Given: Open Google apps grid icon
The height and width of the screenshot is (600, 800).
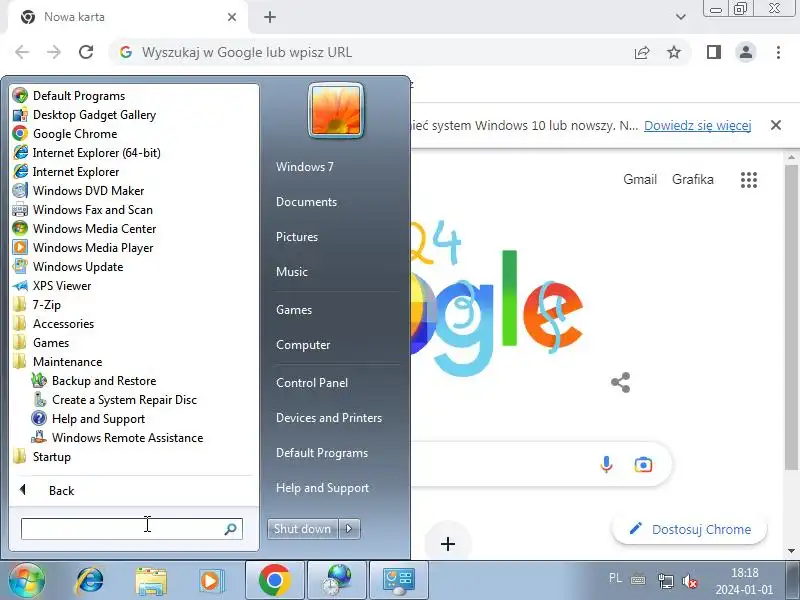Looking at the screenshot, I should (x=748, y=180).
